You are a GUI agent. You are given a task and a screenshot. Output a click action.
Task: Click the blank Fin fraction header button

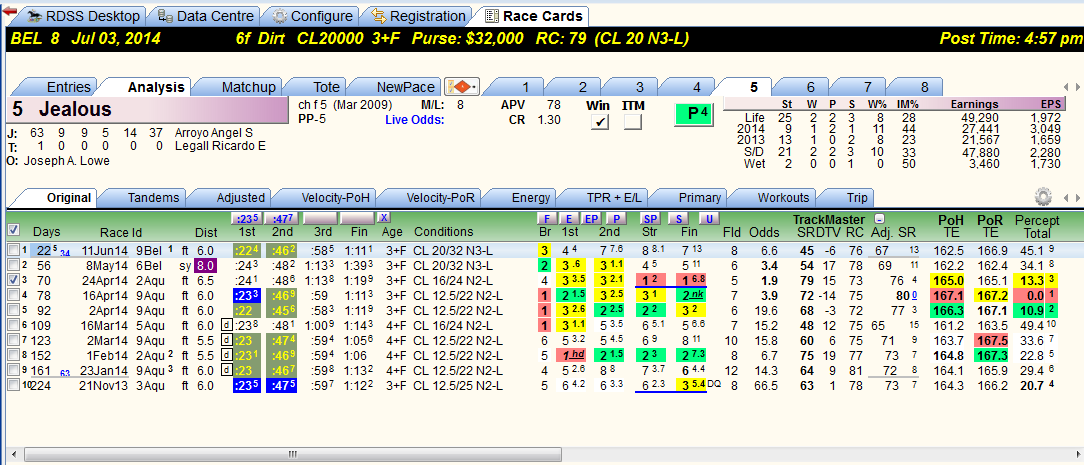(x=356, y=218)
